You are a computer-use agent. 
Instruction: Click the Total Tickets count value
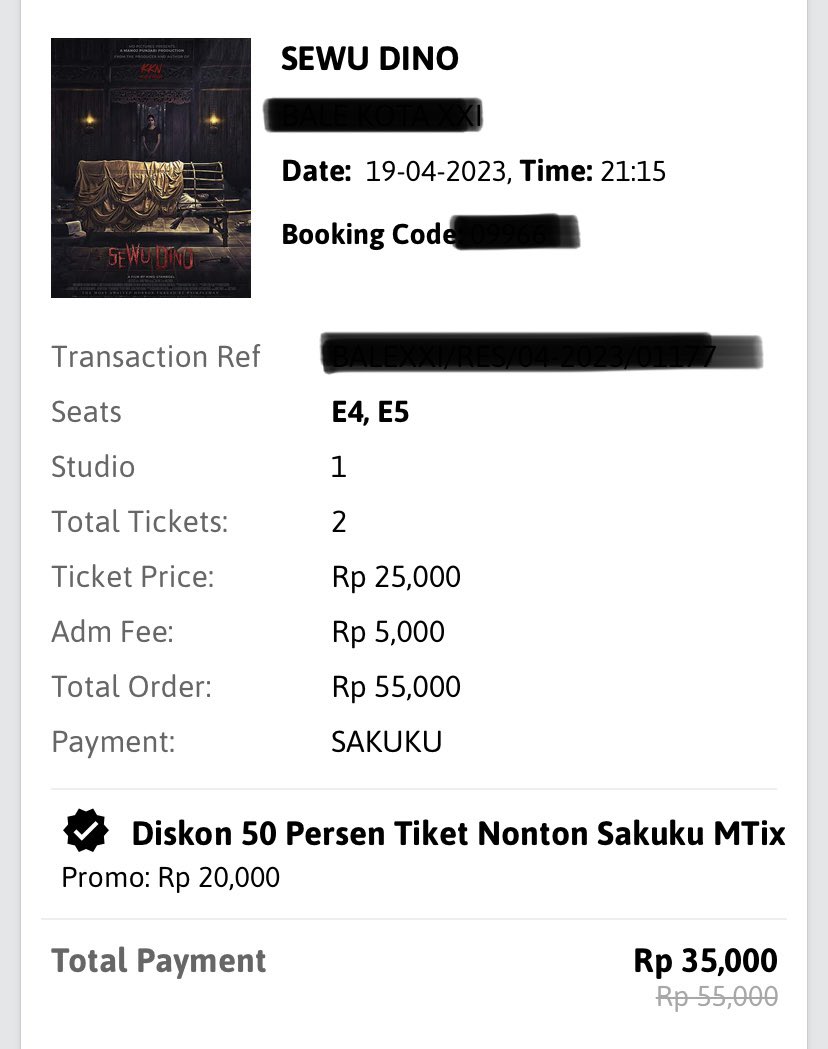coord(339,522)
